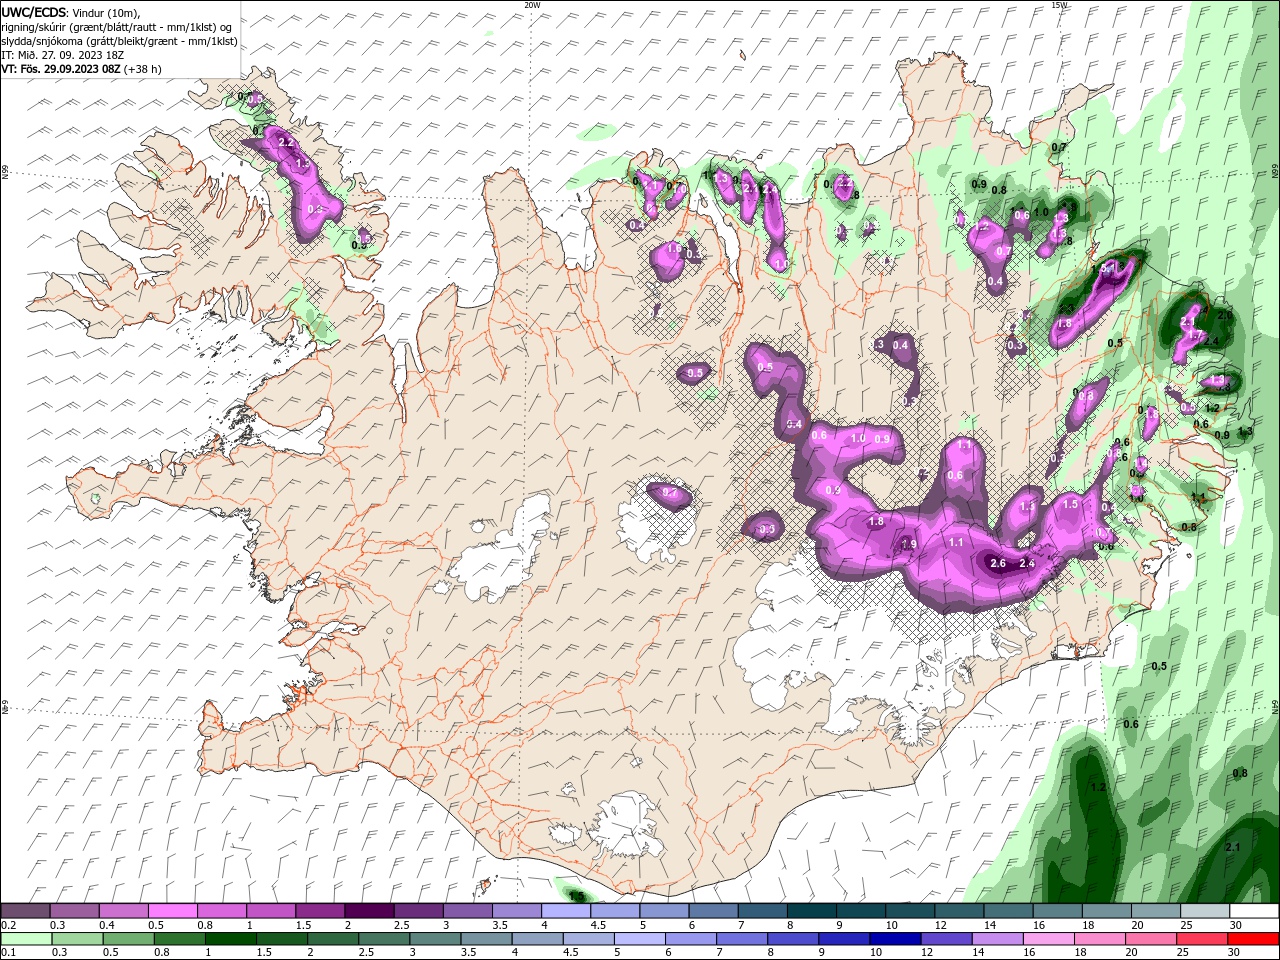Click the '1.9' snowfall value on the map
The width and height of the screenshot is (1280, 960).
pos(909,544)
